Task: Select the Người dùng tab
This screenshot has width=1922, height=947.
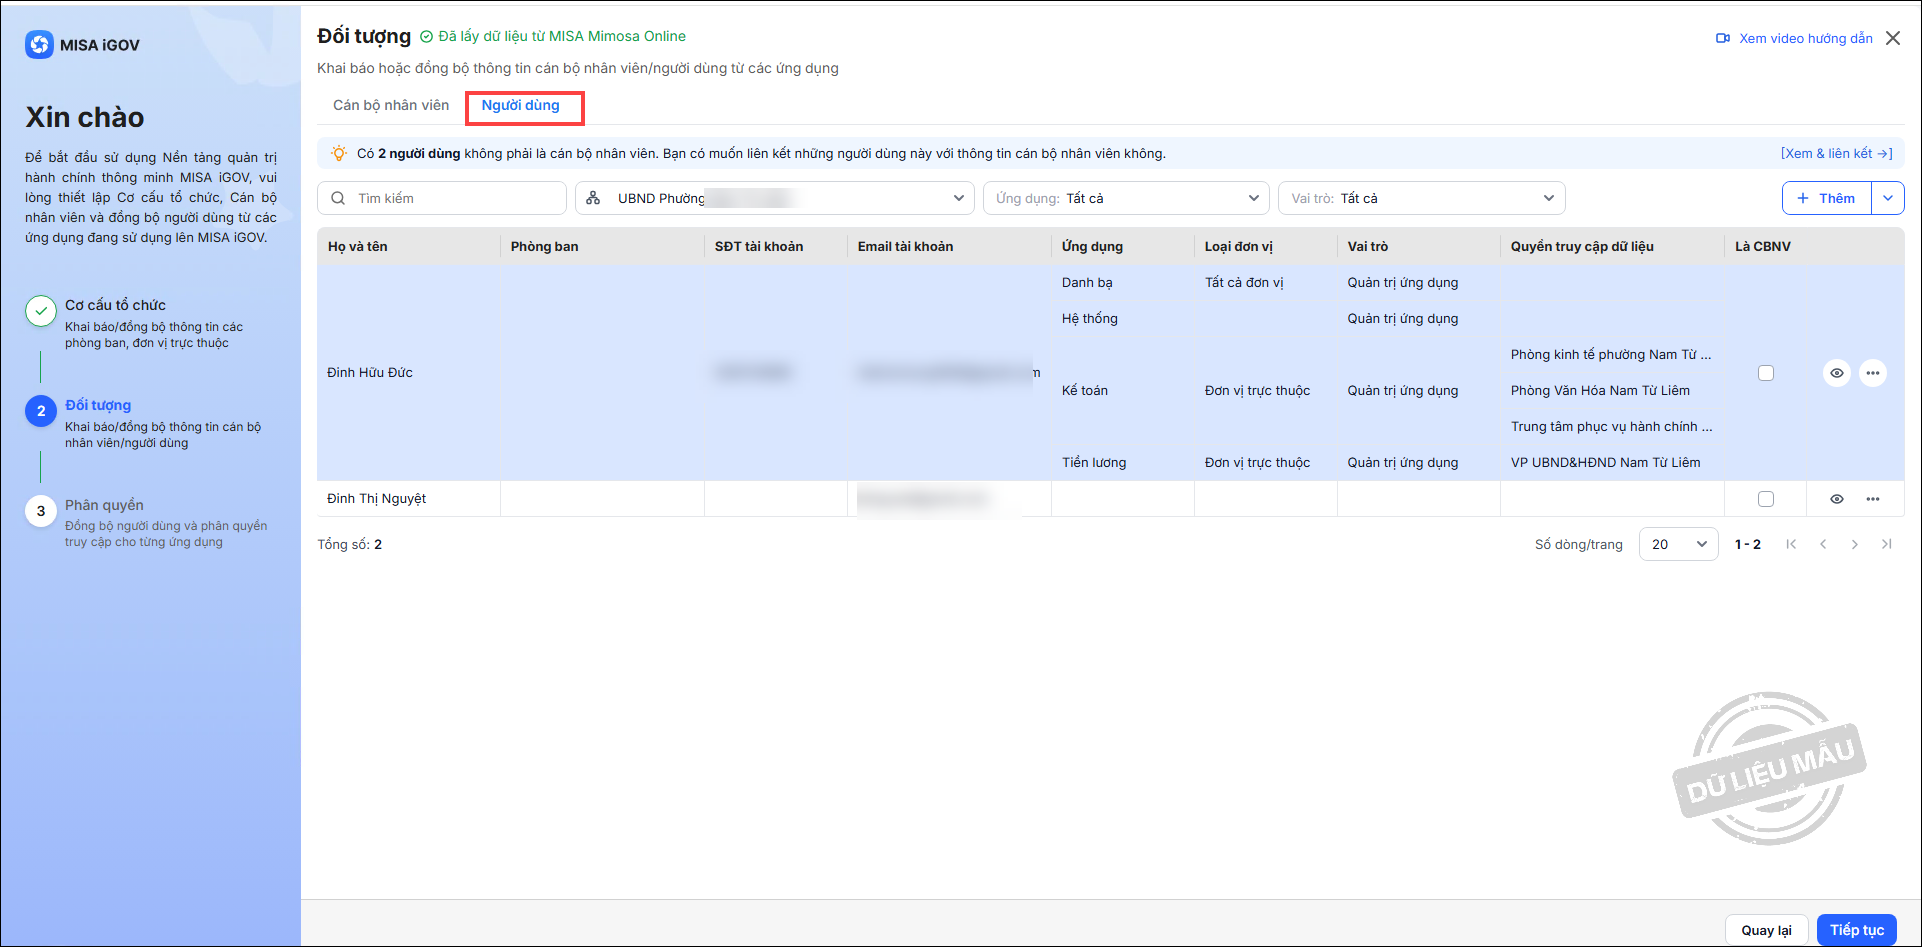Action: tap(521, 105)
